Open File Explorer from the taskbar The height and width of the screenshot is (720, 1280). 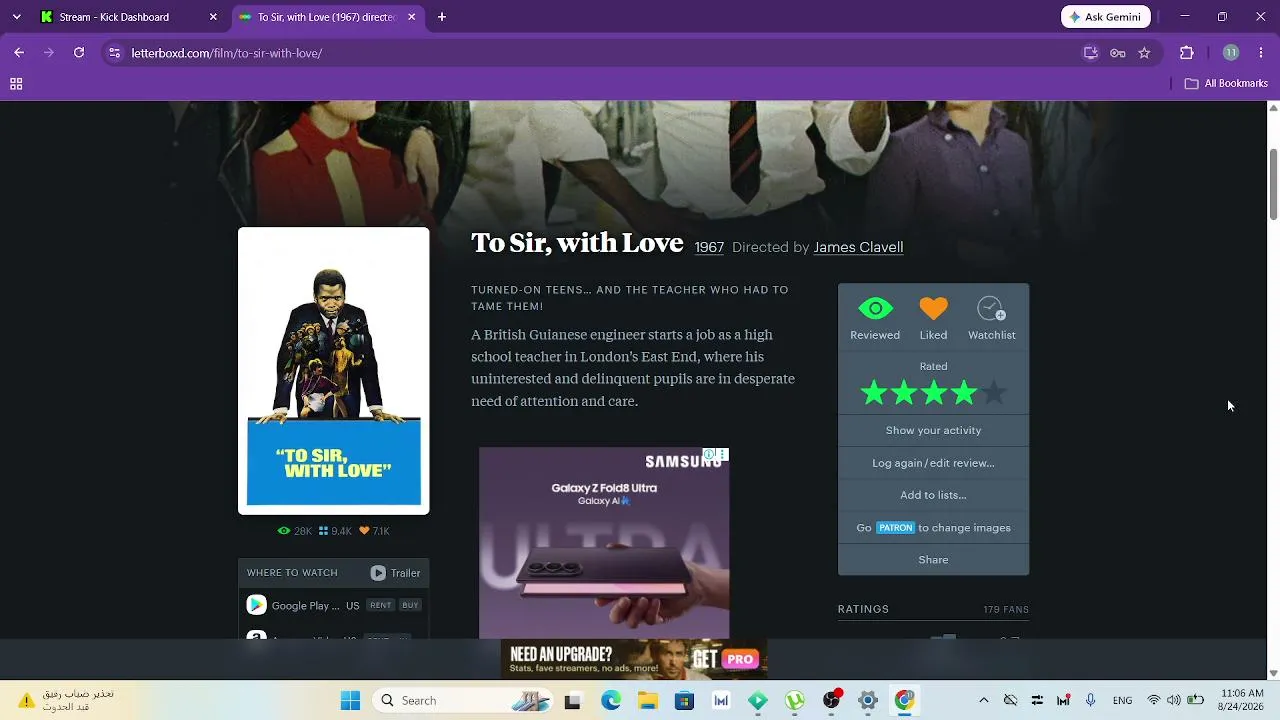(648, 701)
